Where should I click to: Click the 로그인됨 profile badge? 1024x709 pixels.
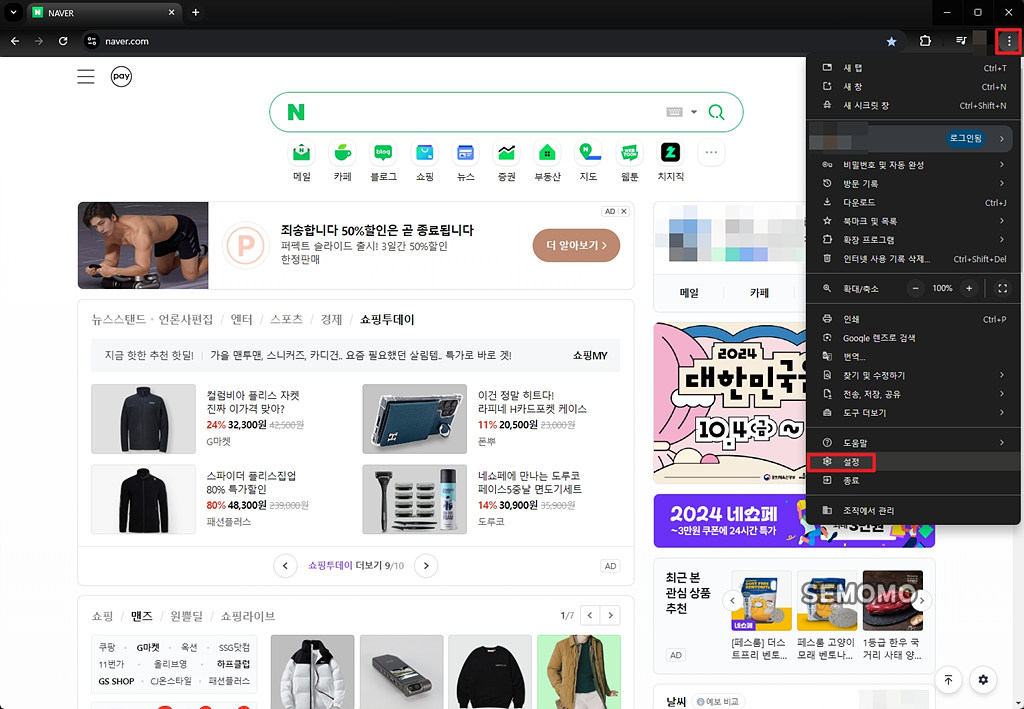coord(966,138)
